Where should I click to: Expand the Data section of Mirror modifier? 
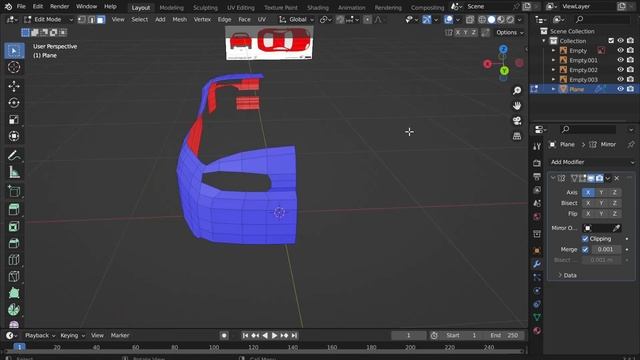tap(567, 275)
